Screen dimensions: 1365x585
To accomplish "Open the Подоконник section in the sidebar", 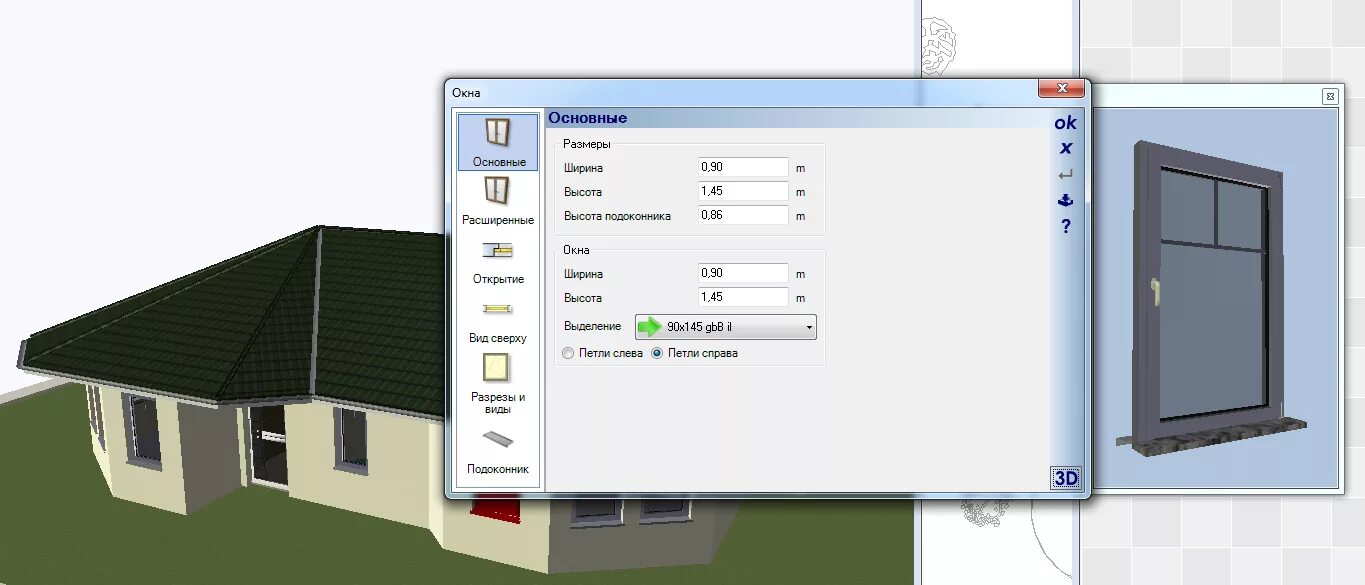I will tap(498, 451).
